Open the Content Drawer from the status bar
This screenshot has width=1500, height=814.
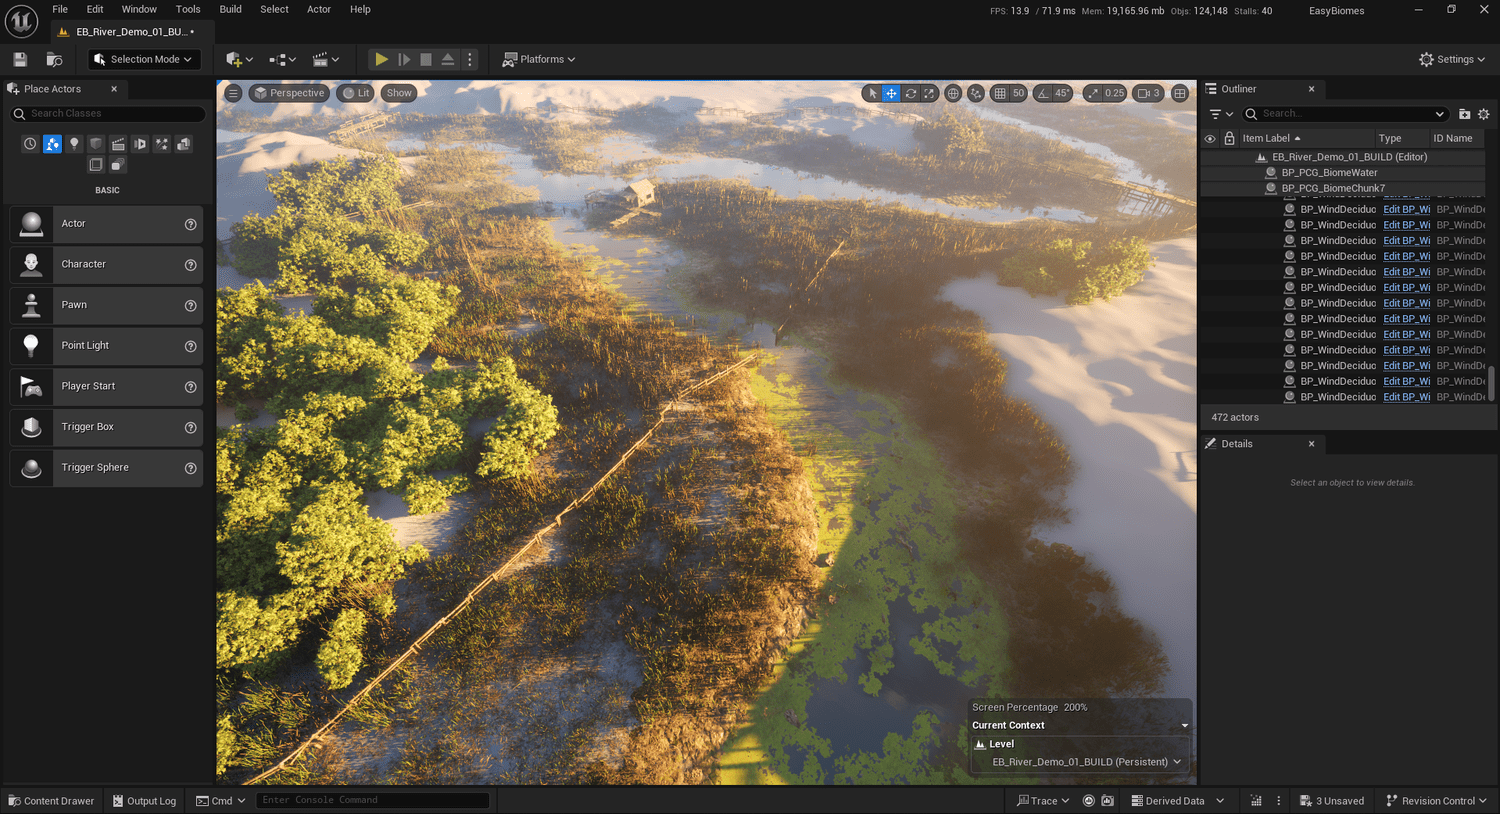(x=51, y=800)
